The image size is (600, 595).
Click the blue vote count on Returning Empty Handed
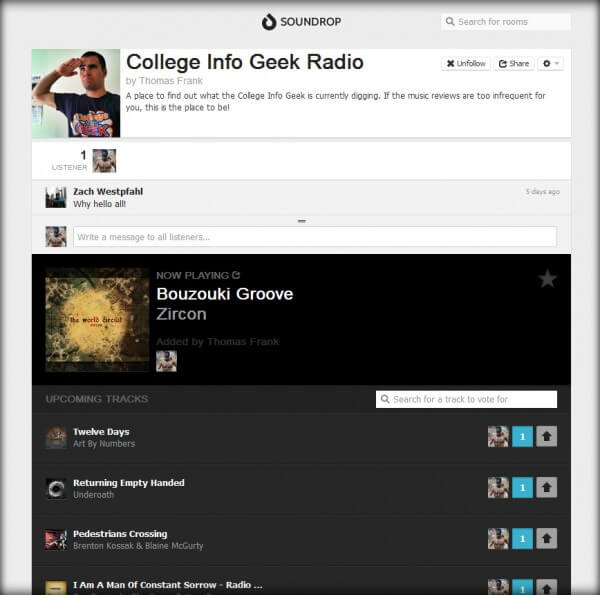[522, 487]
